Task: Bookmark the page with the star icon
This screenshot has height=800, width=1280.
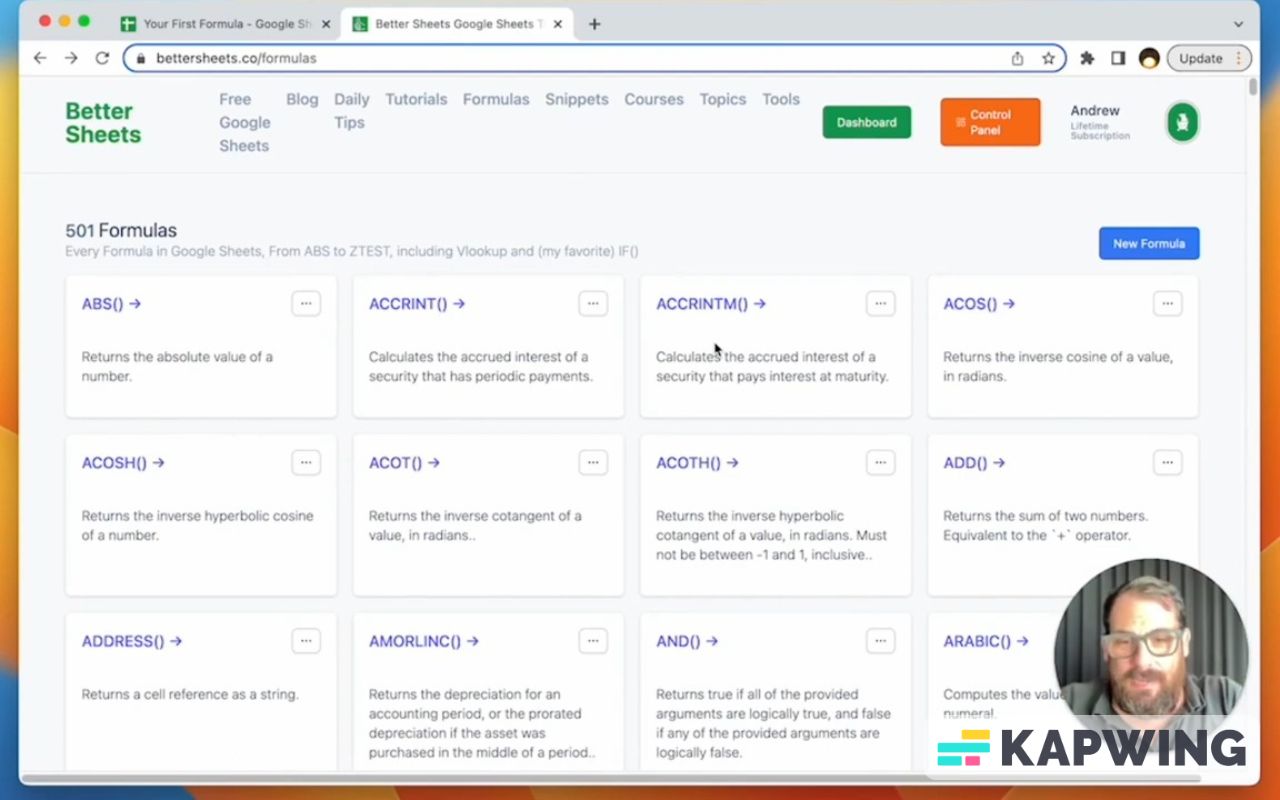Action: 1048,58
